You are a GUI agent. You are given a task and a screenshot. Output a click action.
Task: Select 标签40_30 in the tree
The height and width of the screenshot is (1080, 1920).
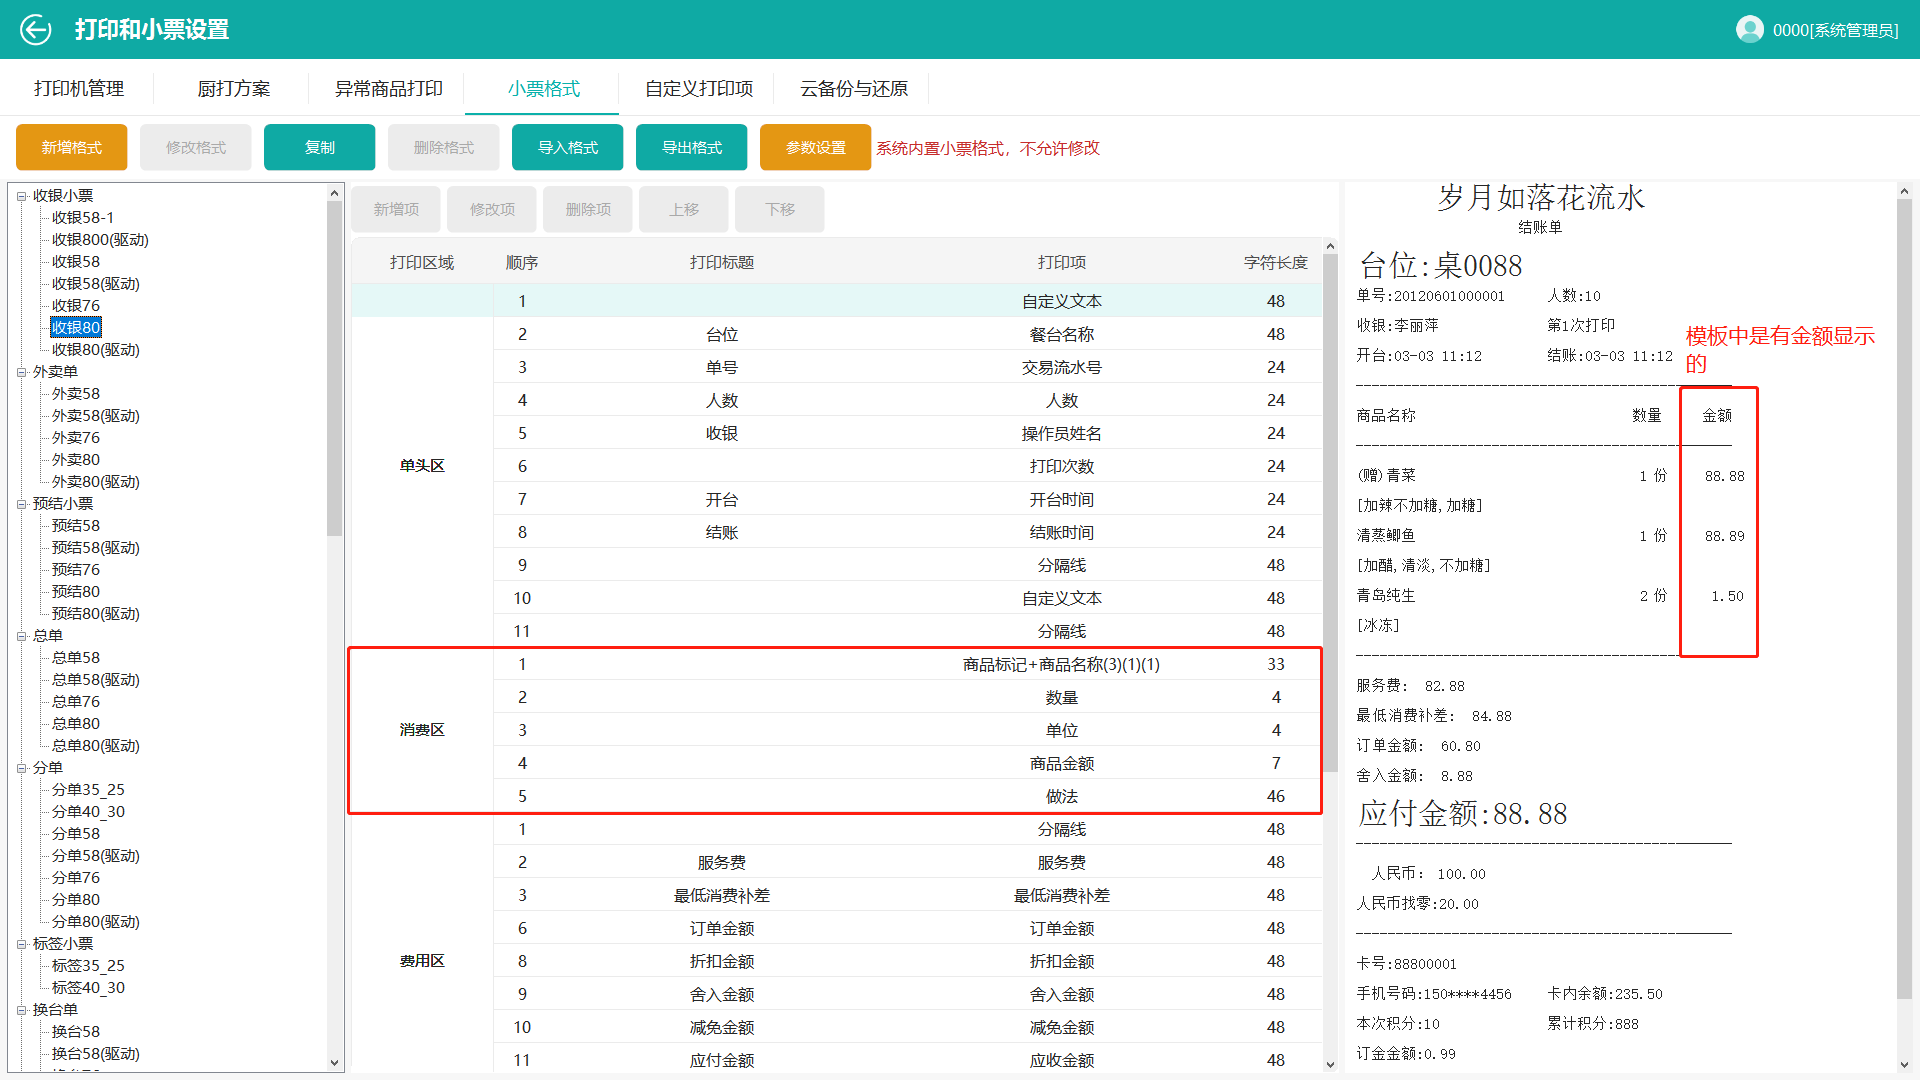pos(88,988)
